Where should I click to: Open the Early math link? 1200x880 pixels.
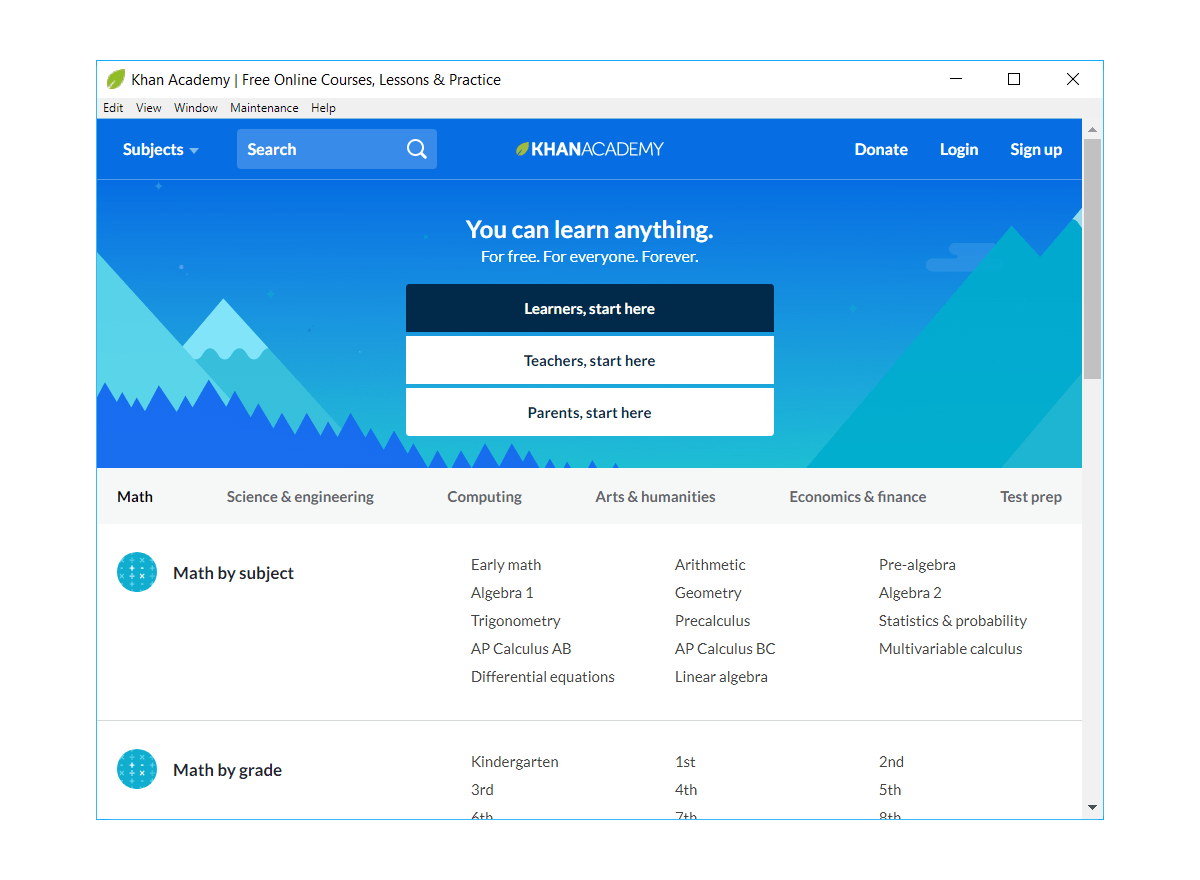tap(506, 565)
